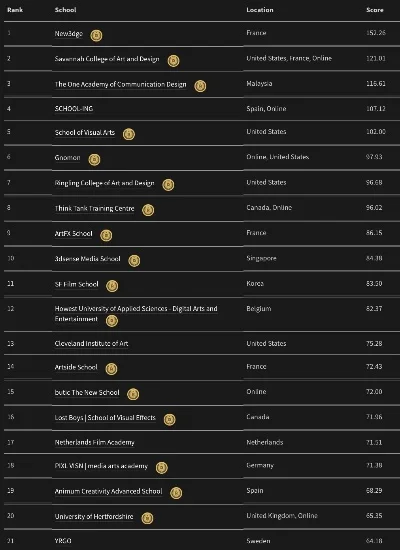Open the Cleveland Institute of Art link
Image resolution: width=400 pixels, height=550 pixels.
[91, 343]
